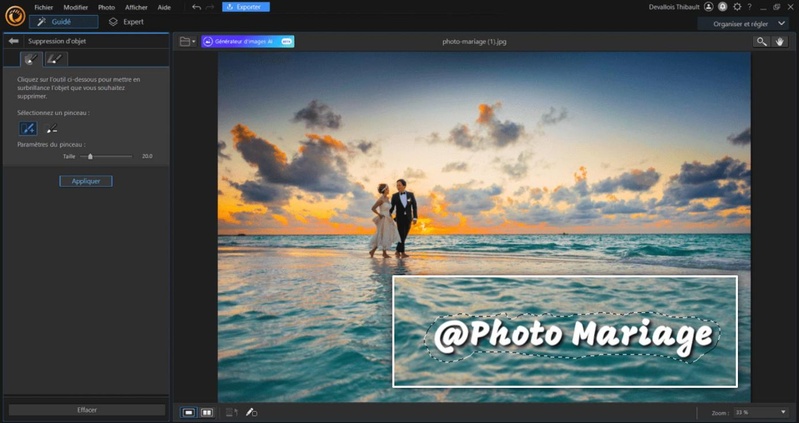
Task: Switch to Expert mode
Action: (125, 21)
